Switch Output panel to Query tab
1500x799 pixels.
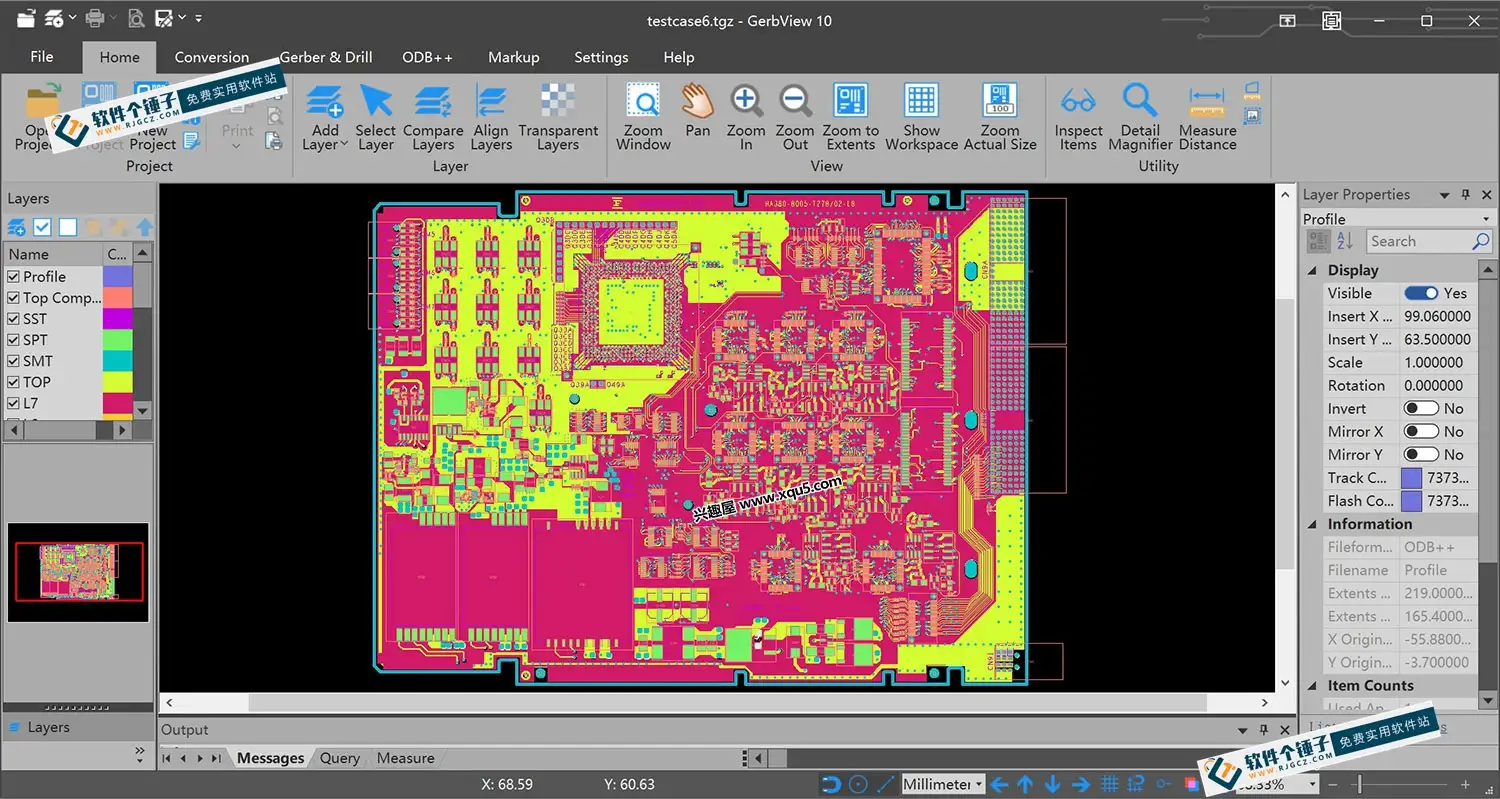point(340,758)
